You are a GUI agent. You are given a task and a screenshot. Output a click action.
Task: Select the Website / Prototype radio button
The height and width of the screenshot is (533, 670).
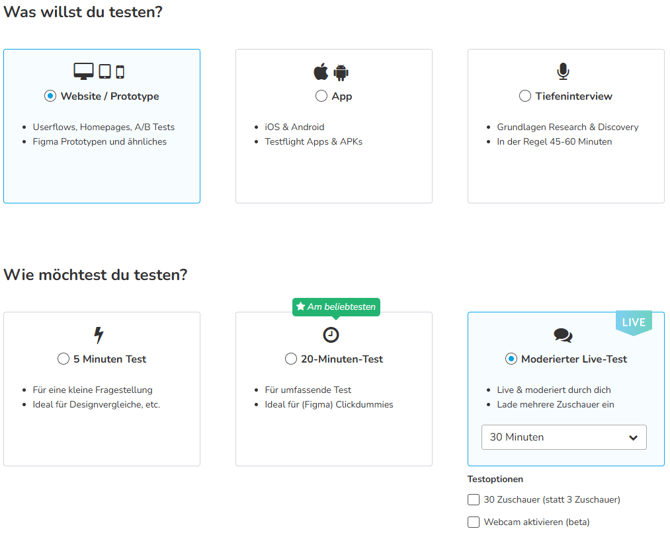tap(50, 96)
